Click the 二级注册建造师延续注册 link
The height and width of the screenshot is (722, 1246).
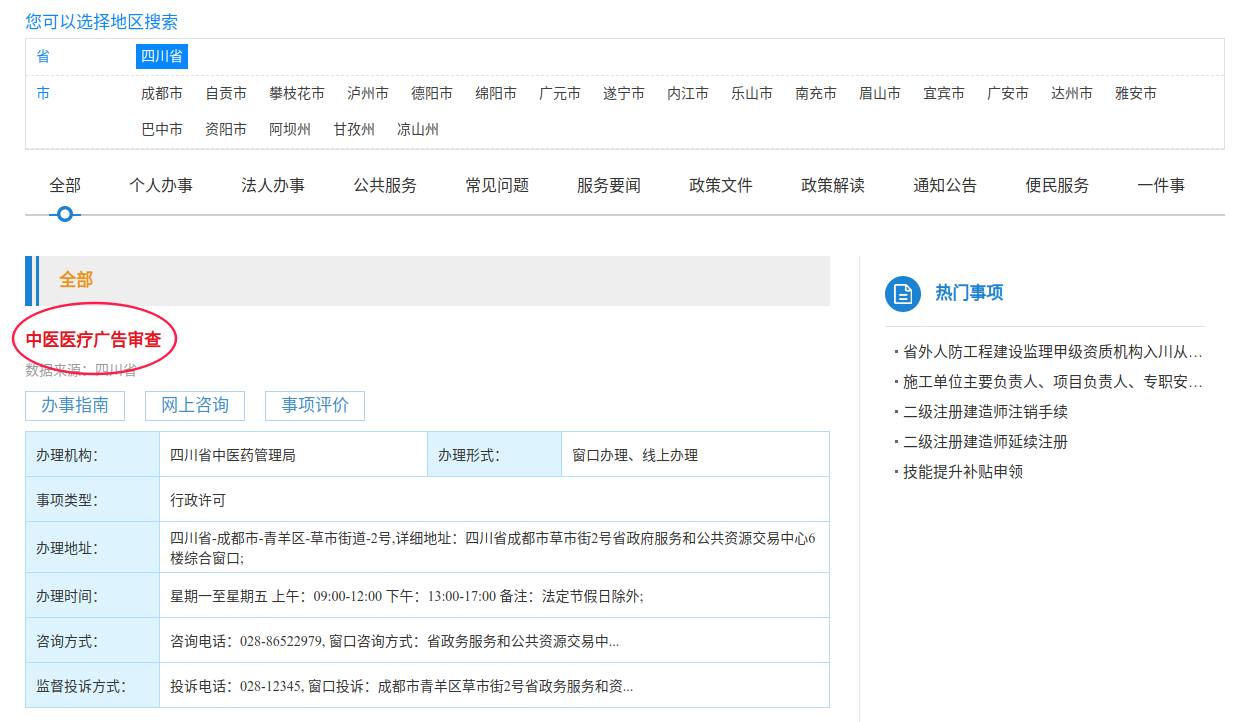coord(985,442)
